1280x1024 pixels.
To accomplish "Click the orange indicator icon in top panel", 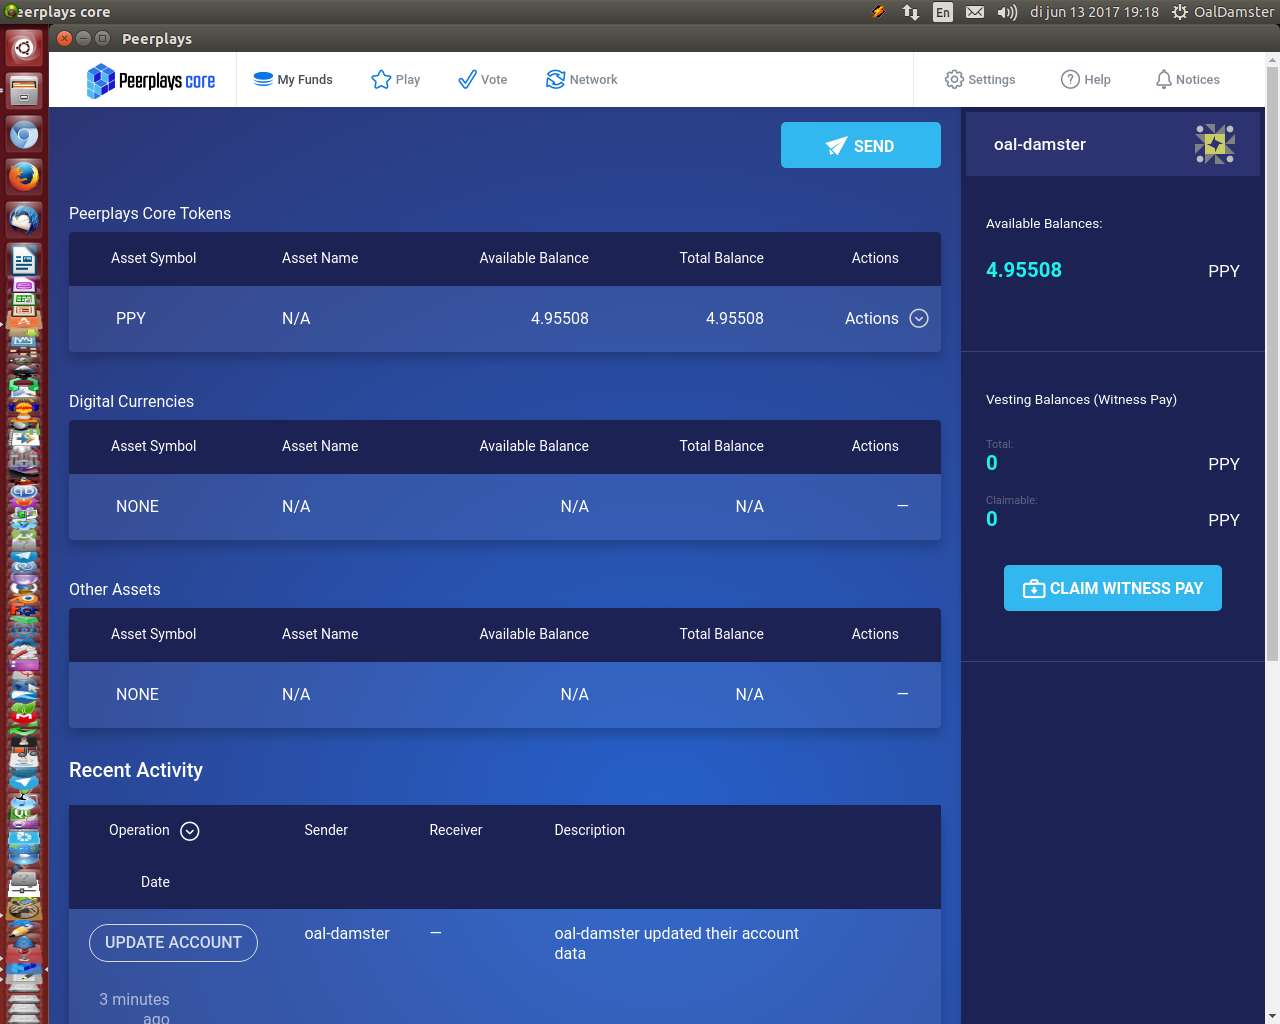I will pyautogui.click(x=879, y=12).
